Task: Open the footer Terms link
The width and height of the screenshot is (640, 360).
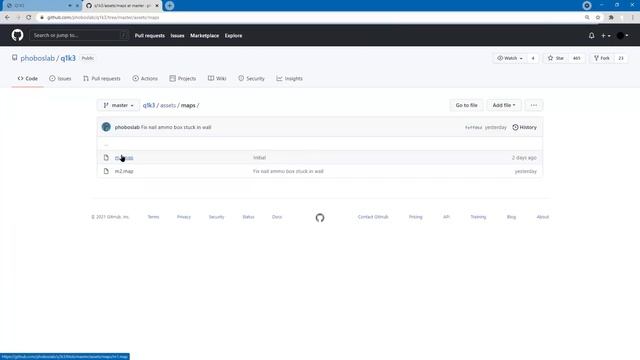Action: (153, 217)
